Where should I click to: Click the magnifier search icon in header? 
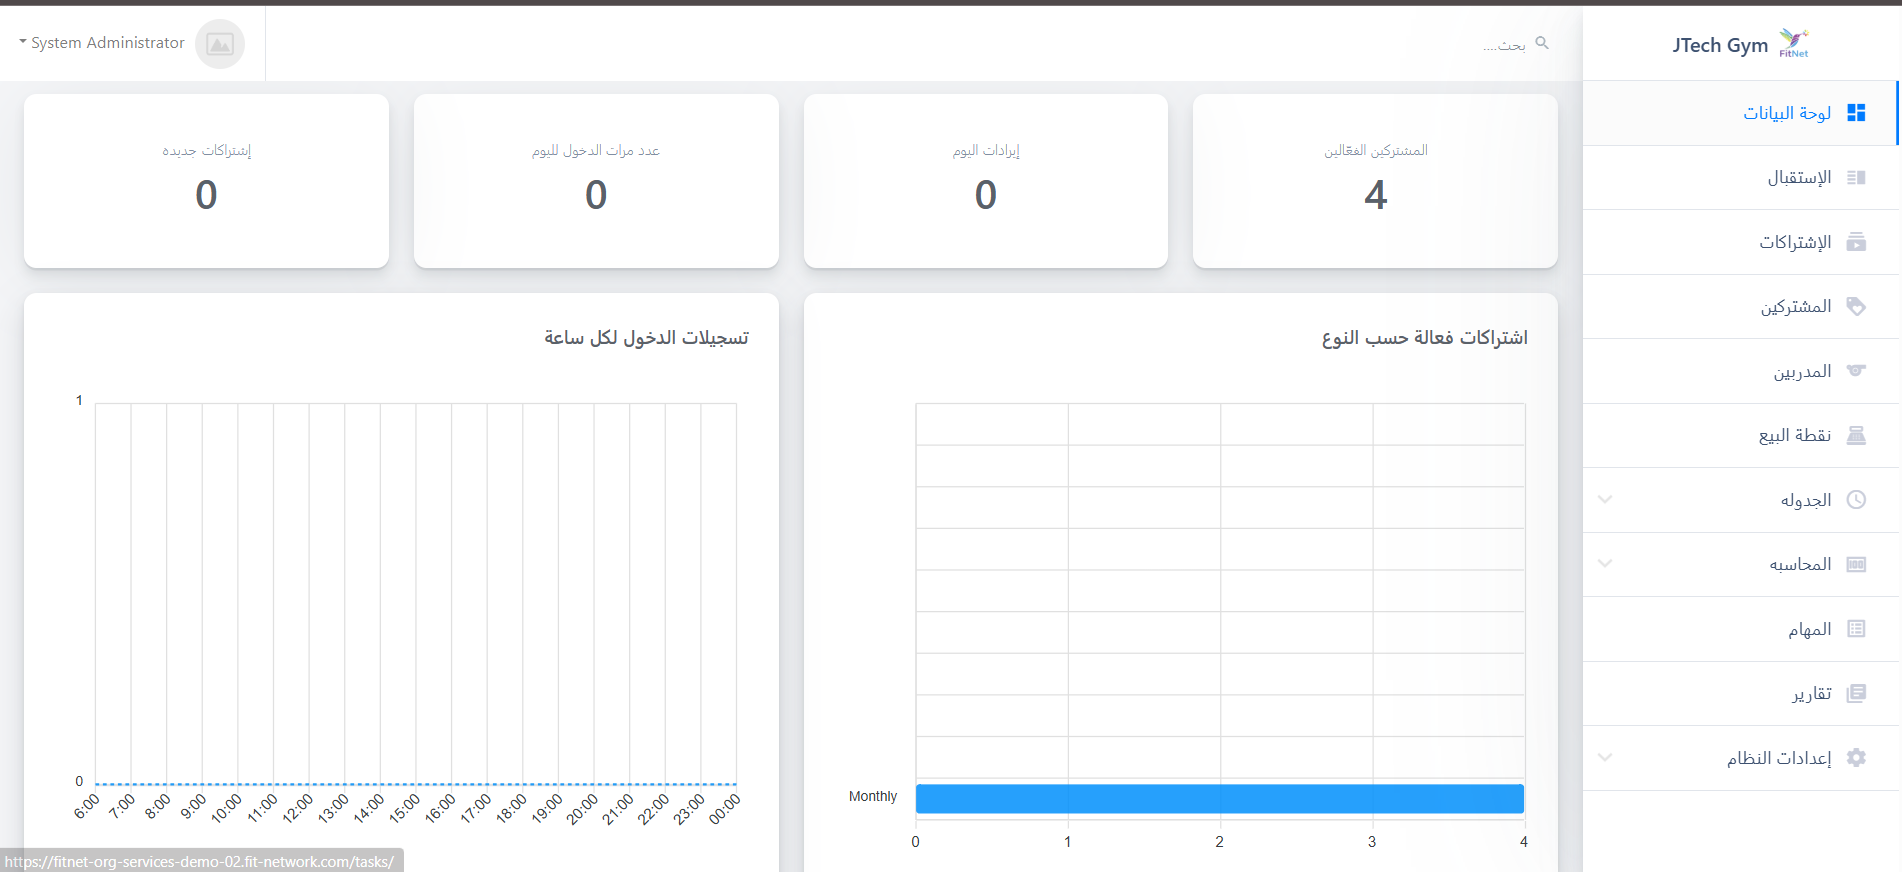tap(1542, 43)
